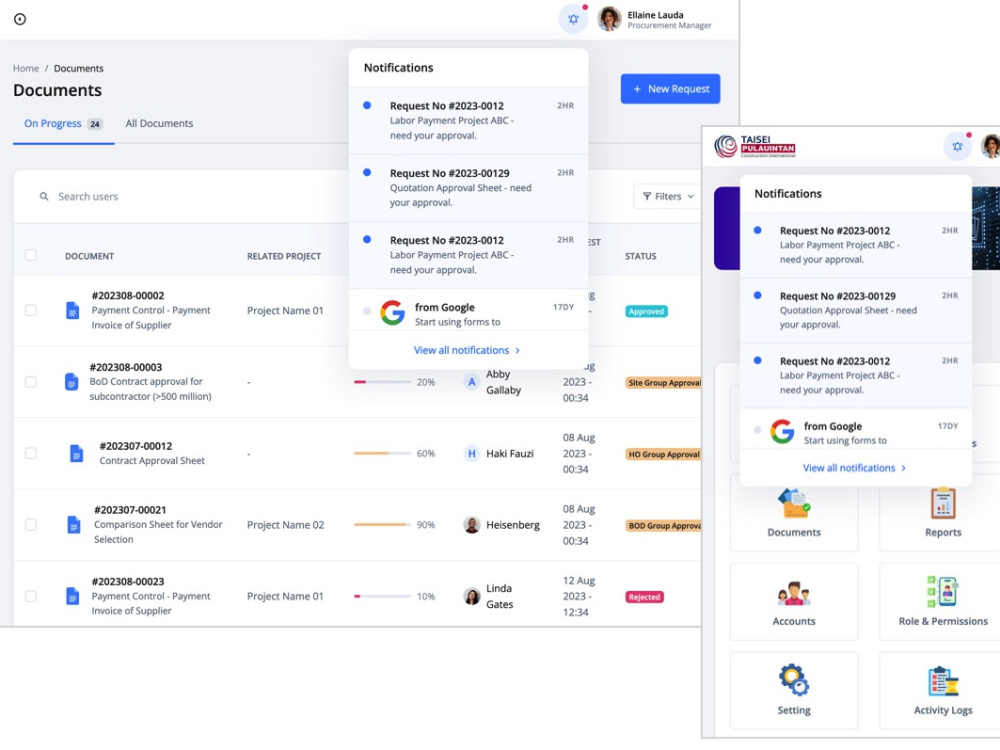Click View all notifications in dashboard window
This screenshot has width=1000, height=750.
(854, 468)
